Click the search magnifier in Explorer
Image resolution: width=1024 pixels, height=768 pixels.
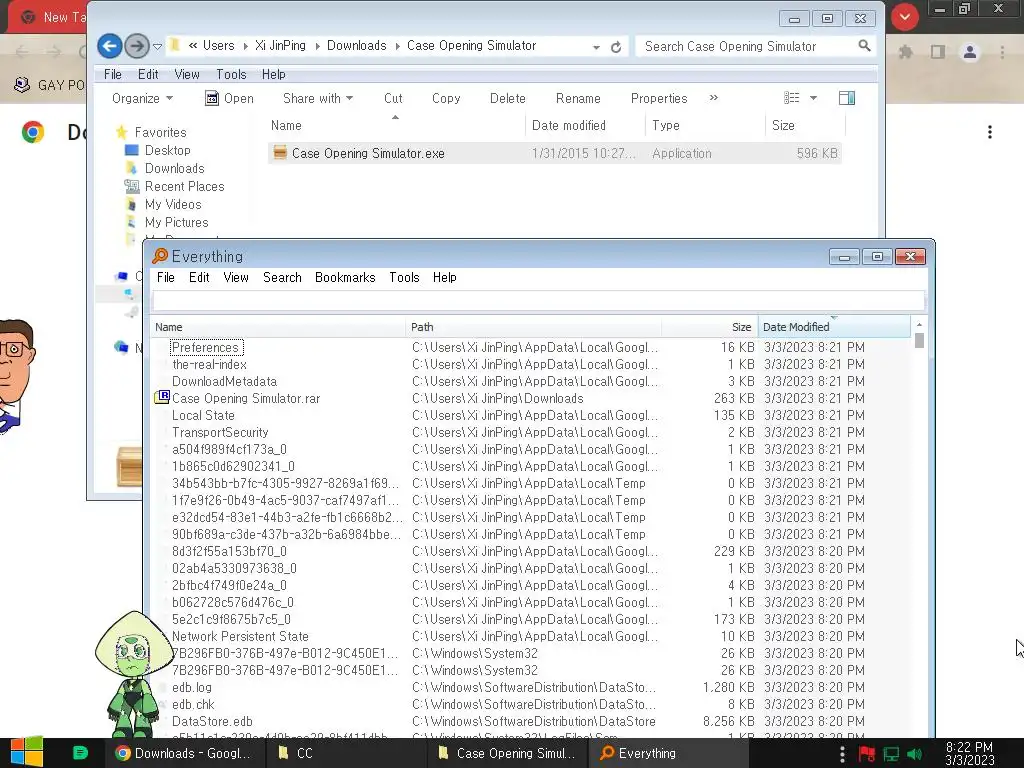[864, 46]
